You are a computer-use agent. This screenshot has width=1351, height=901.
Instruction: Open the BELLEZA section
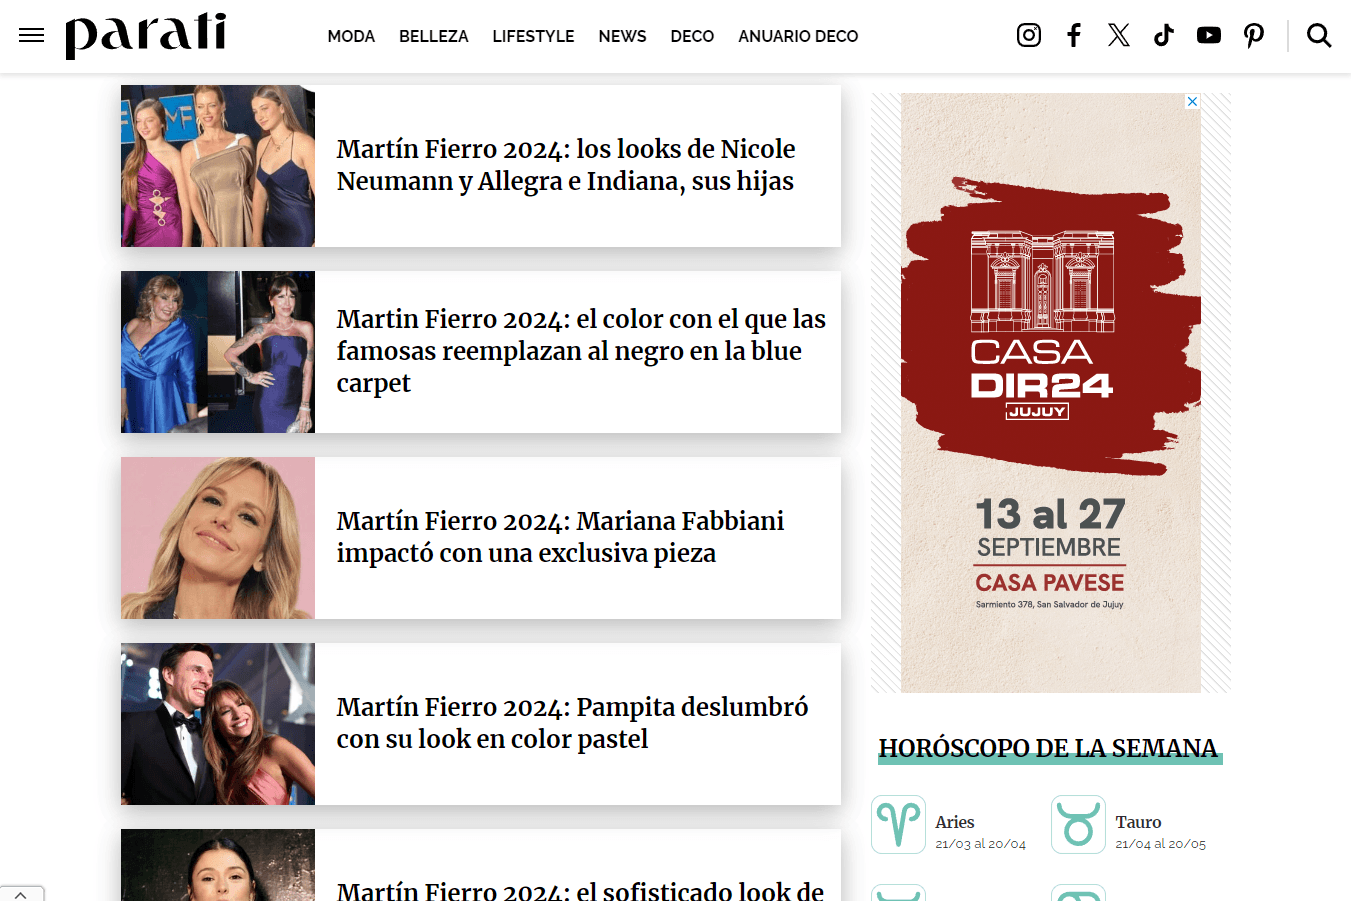click(x=433, y=36)
